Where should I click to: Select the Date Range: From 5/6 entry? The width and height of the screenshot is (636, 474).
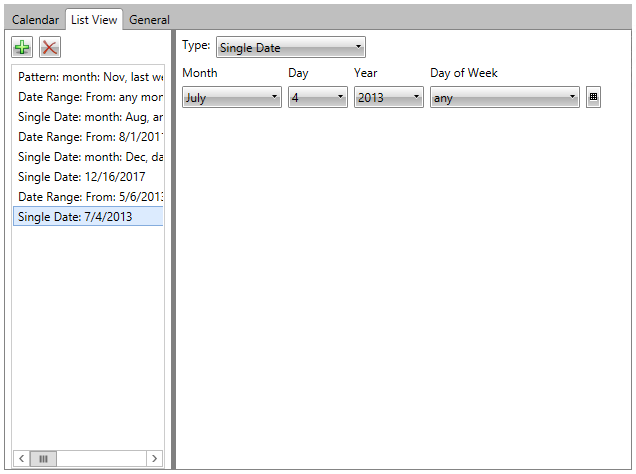point(90,197)
